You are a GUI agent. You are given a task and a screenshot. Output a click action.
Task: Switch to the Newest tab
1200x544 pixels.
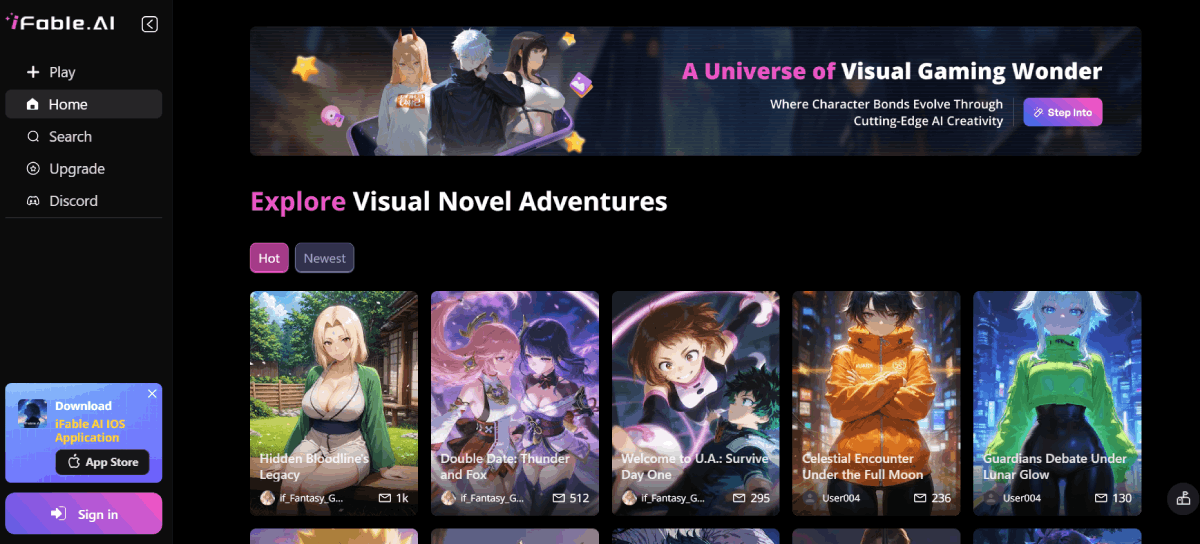pos(324,258)
